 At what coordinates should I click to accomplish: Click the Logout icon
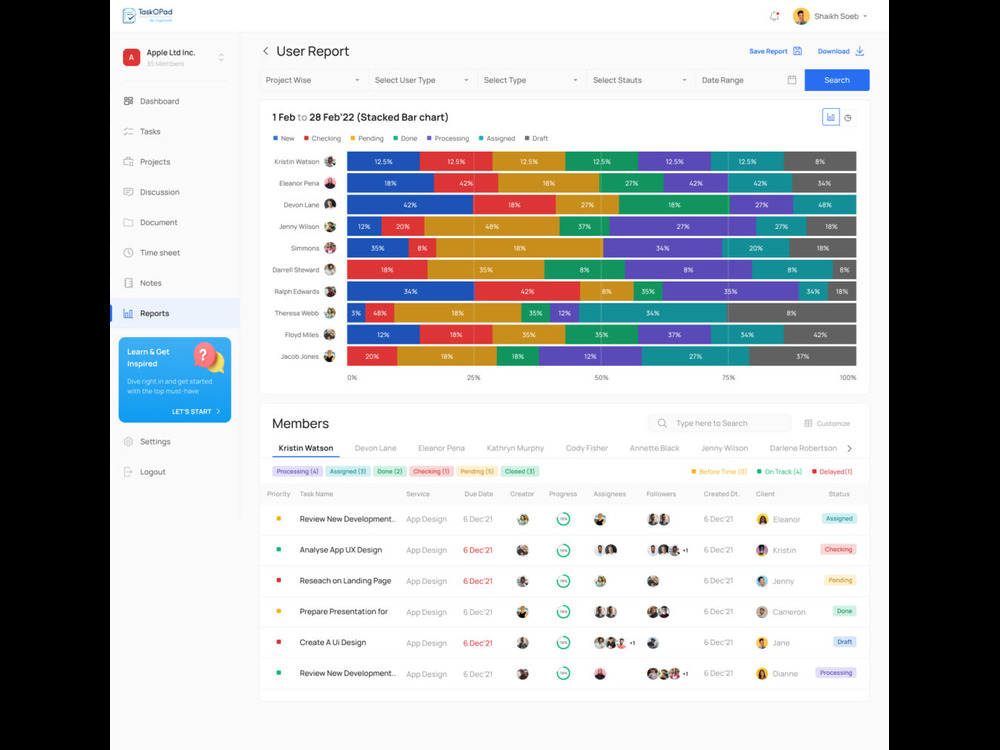pos(128,472)
